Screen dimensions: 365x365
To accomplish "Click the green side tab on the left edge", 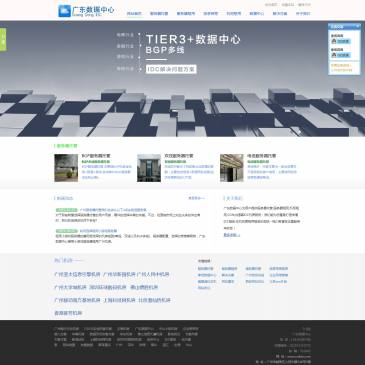I will pyautogui.click(x=3, y=40).
